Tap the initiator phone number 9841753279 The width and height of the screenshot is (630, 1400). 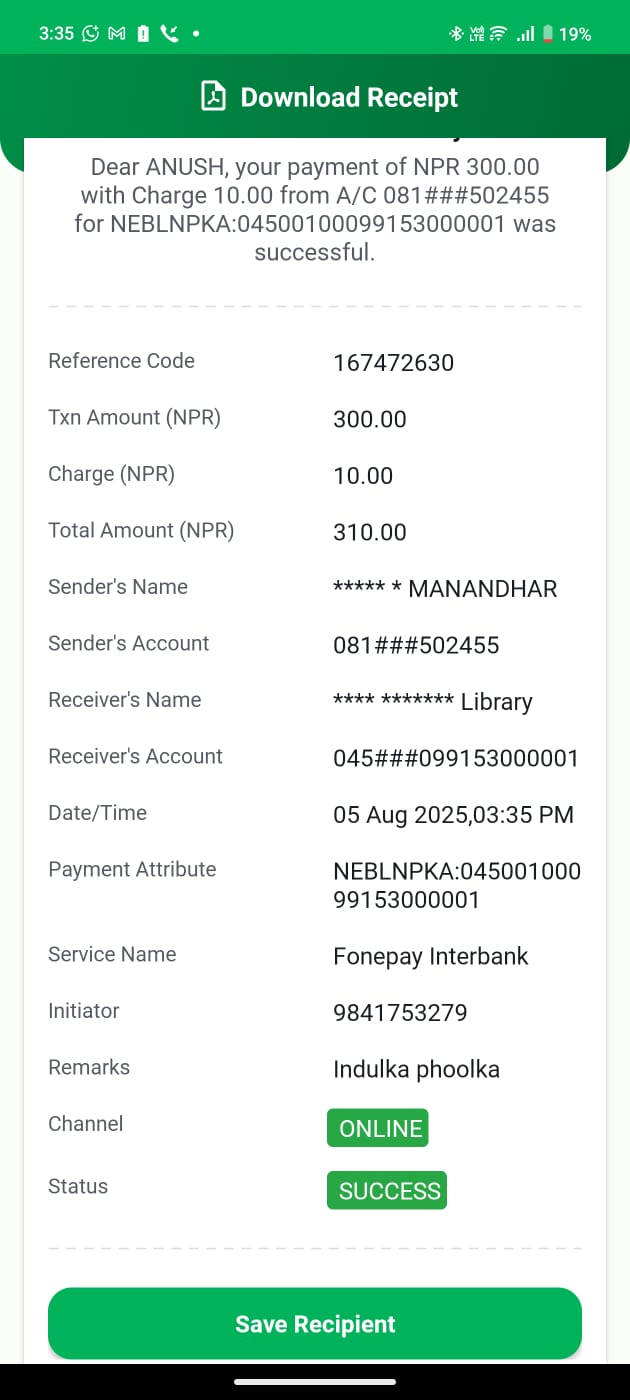(x=400, y=1013)
